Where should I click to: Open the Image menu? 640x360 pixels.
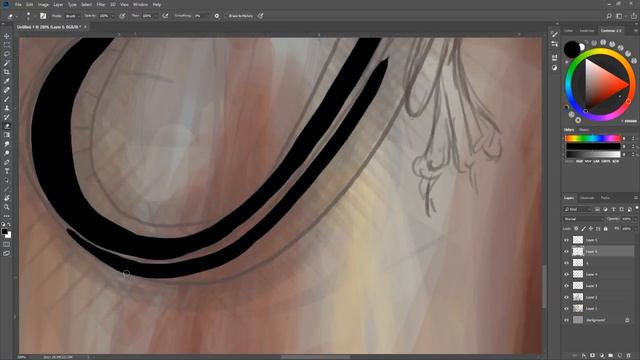click(x=43, y=4)
